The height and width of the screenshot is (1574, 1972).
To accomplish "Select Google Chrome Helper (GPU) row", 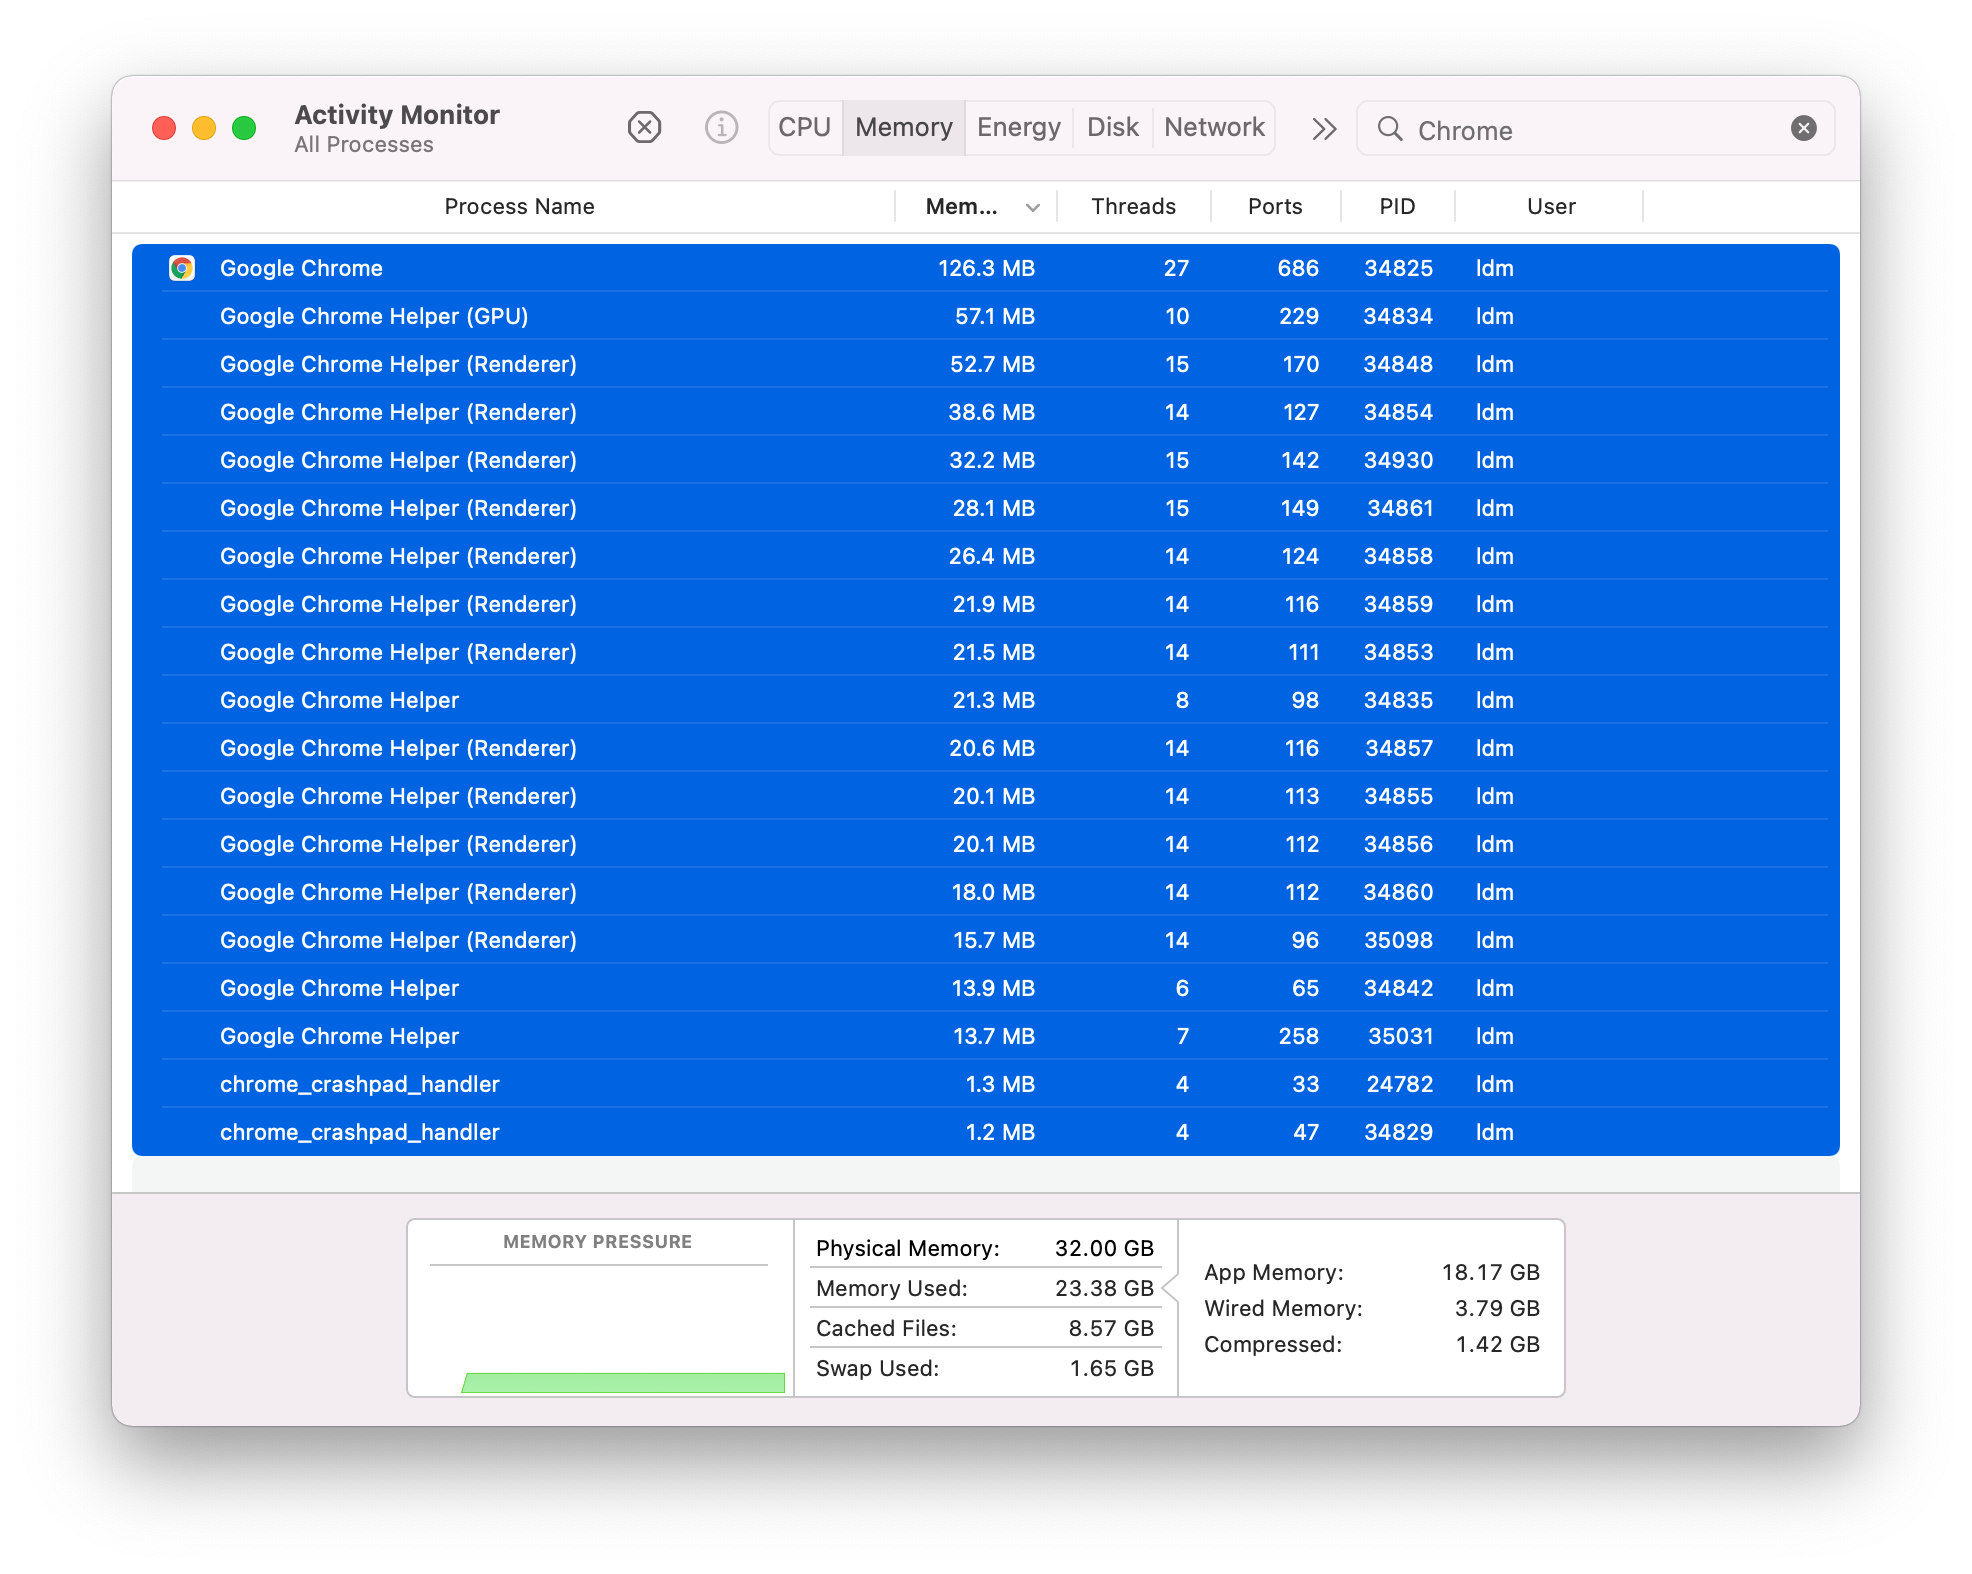I will [x=986, y=316].
